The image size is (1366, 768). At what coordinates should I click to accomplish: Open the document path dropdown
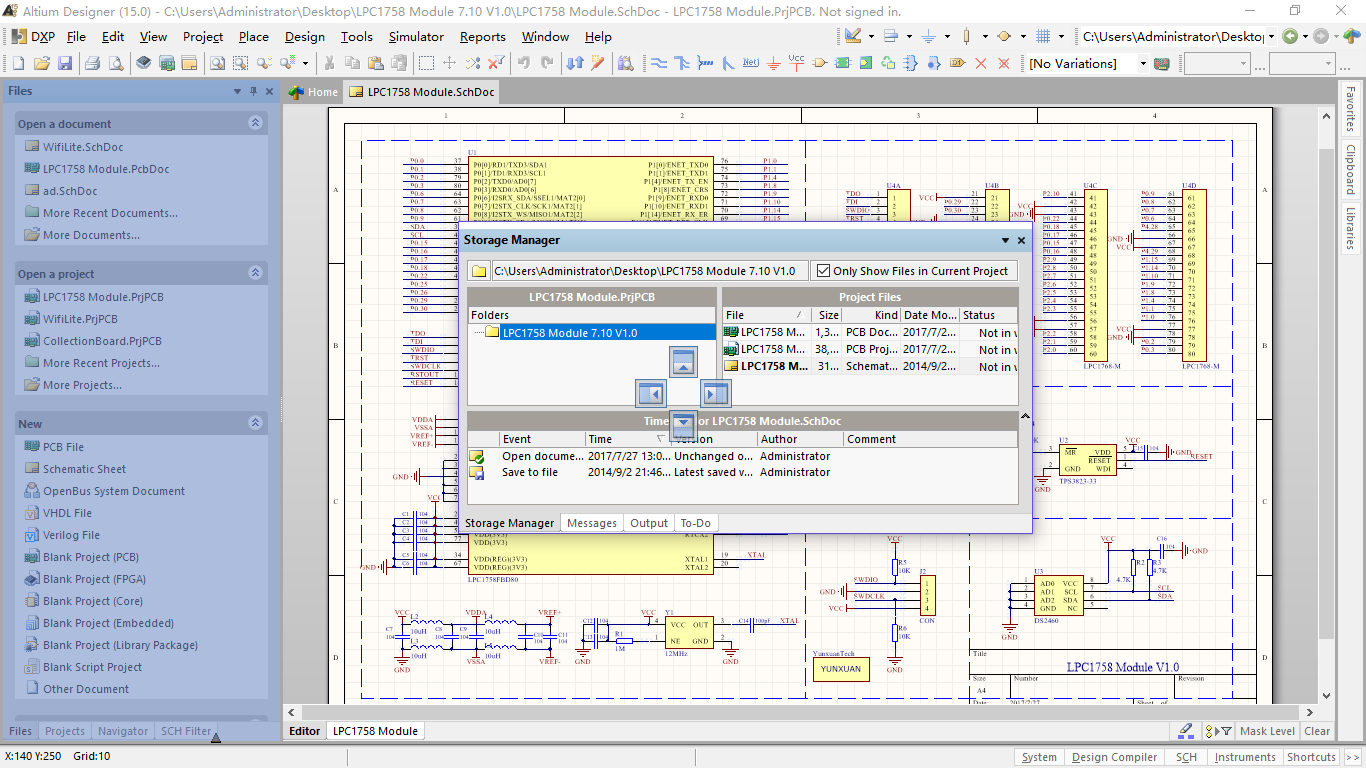(x=1271, y=36)
